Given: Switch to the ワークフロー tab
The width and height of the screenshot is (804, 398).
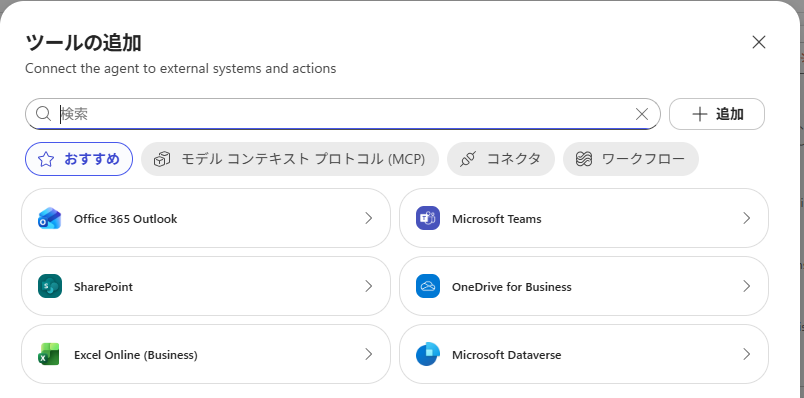Looking at the screenshot, I should tap(631, 159).
